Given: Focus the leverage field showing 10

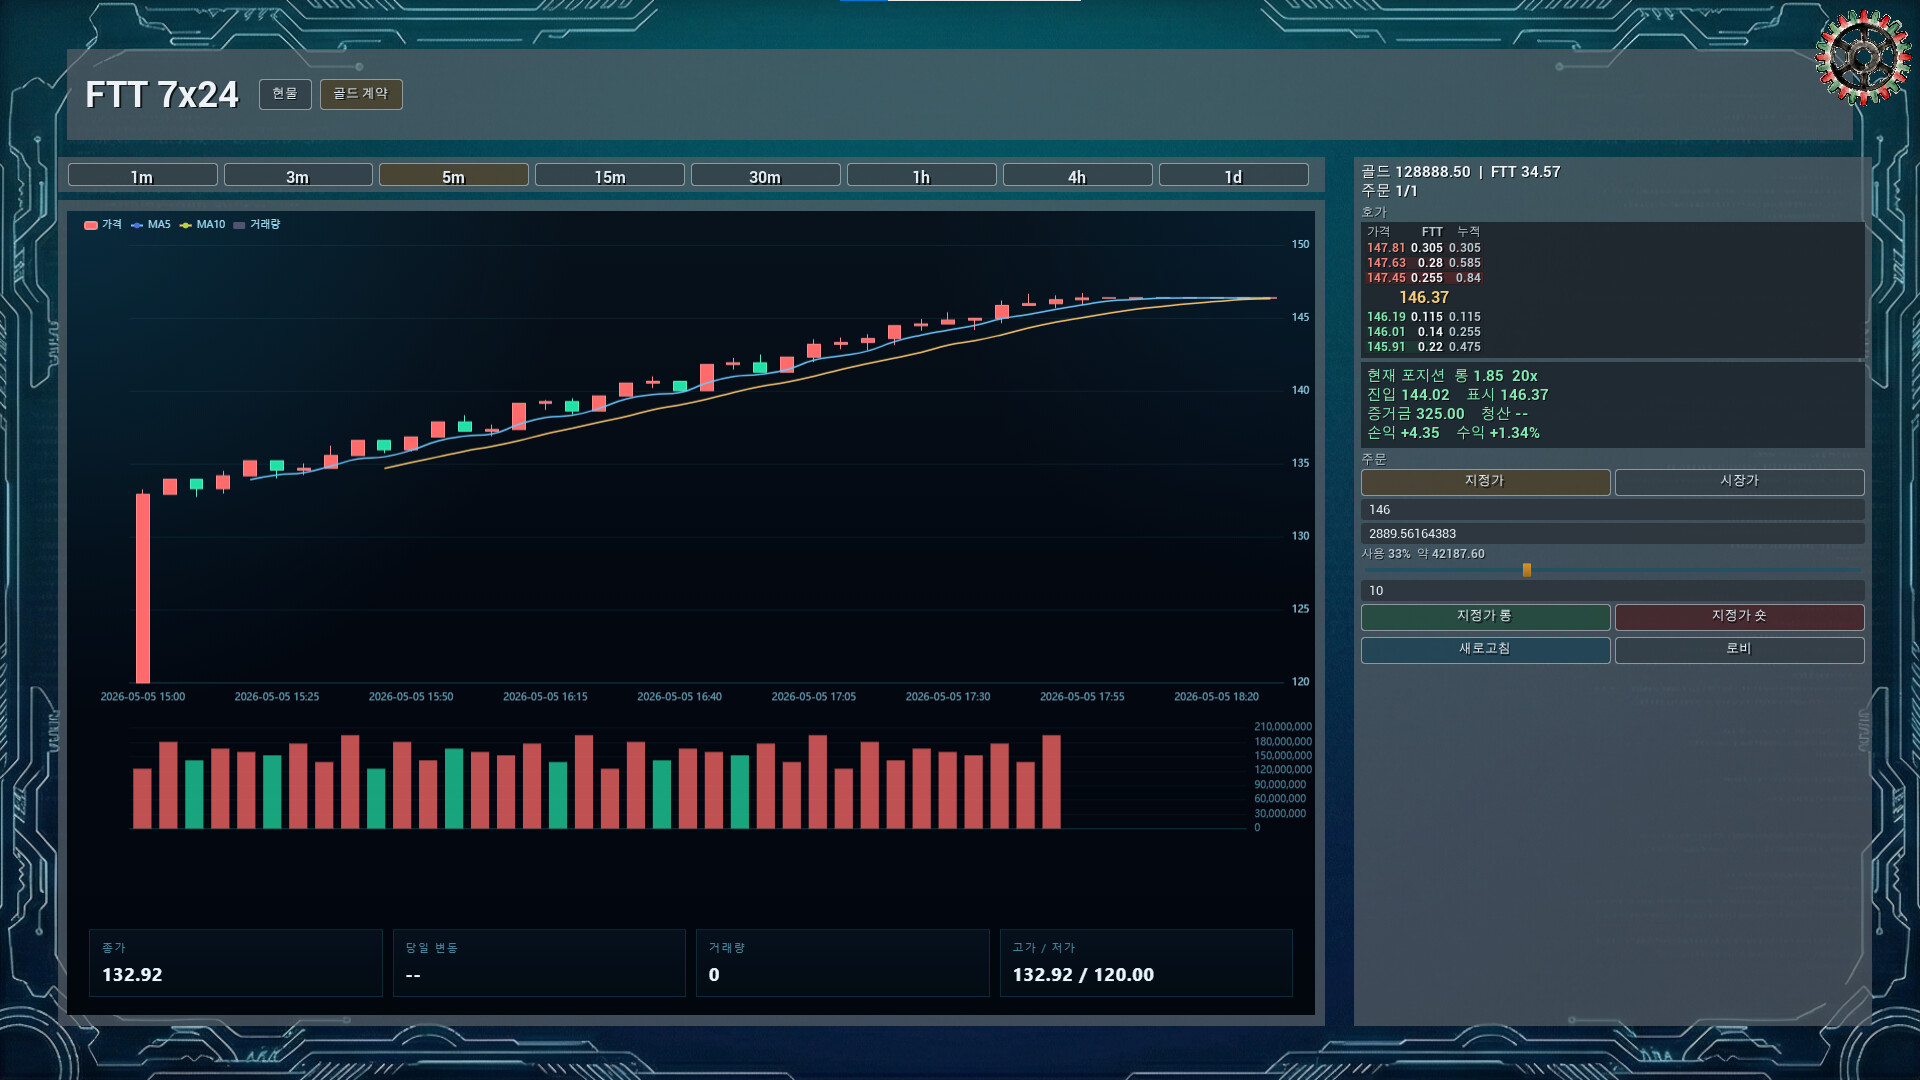Looking at the screenshot, I should pos(1612,591).
